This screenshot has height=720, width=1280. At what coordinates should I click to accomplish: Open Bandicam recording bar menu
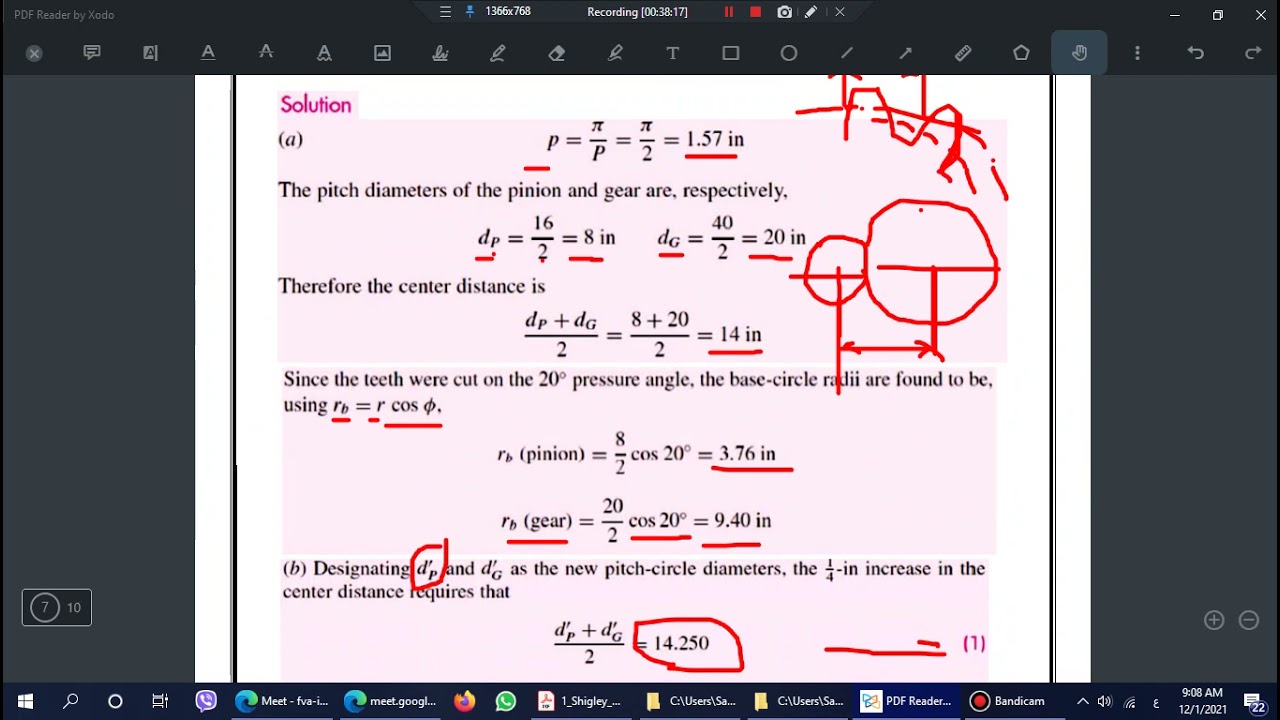446,11
